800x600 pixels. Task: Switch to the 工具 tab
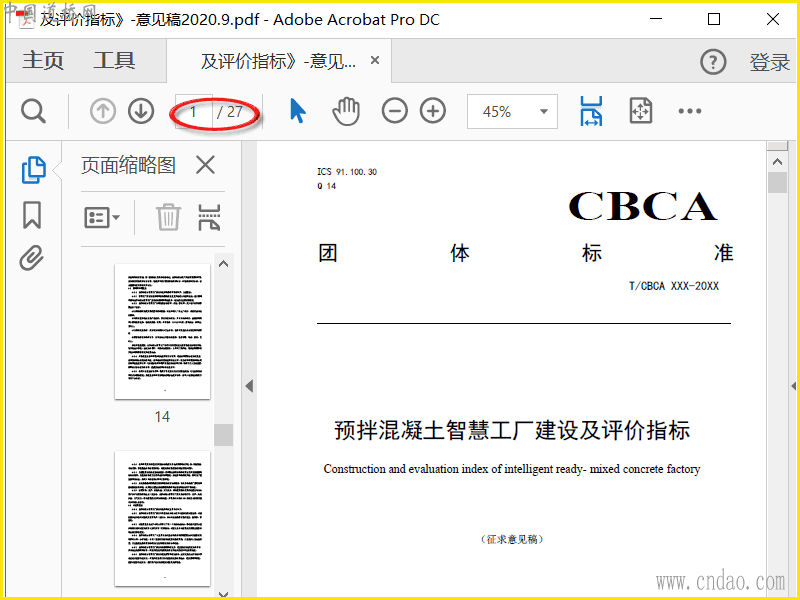[x=114, y=61]
